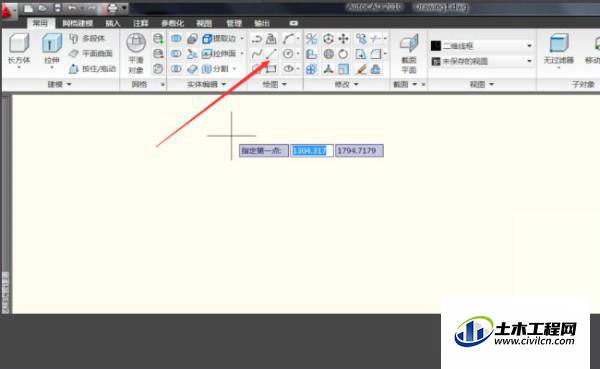This screenshot has width=600, height=369.
Task: Activate the Extrude (拉伸) tool
Action: (52, 49)
